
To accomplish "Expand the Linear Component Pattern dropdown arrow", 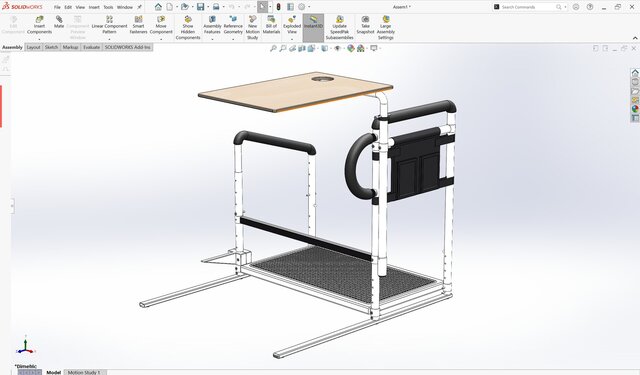I will coord(109,39).
